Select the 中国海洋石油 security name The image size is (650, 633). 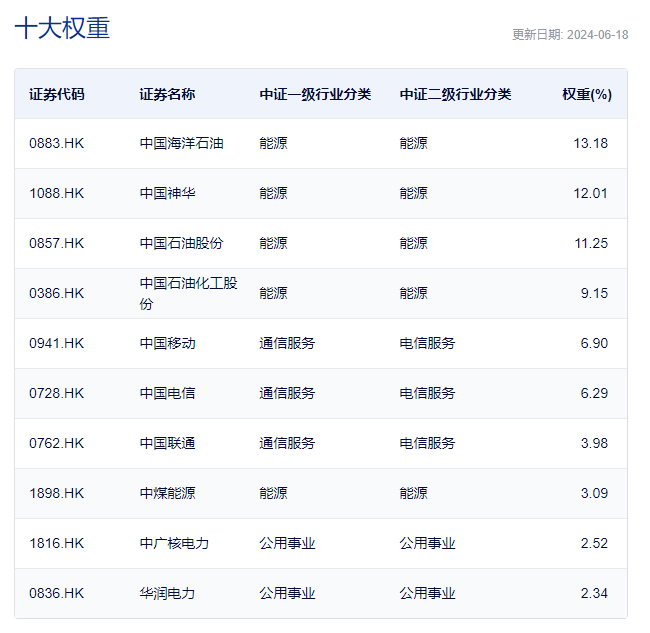click(x=181, y=143)
